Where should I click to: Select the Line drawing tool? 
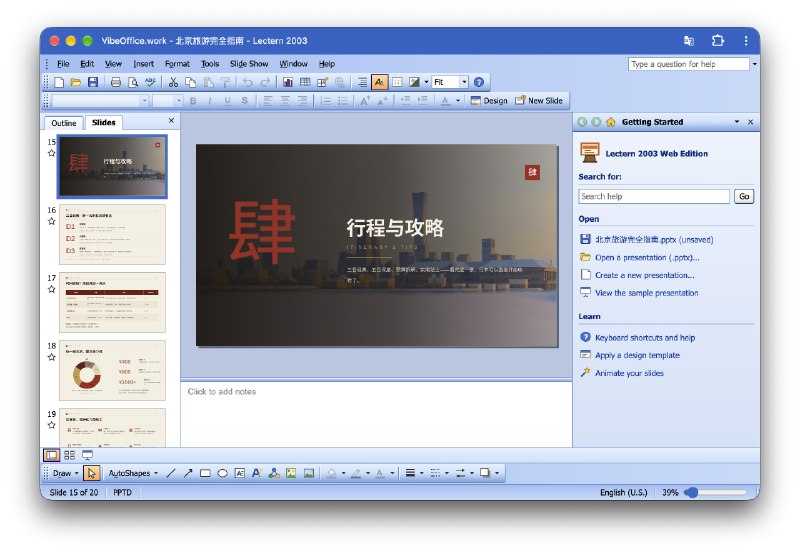(x=171, y=473)
